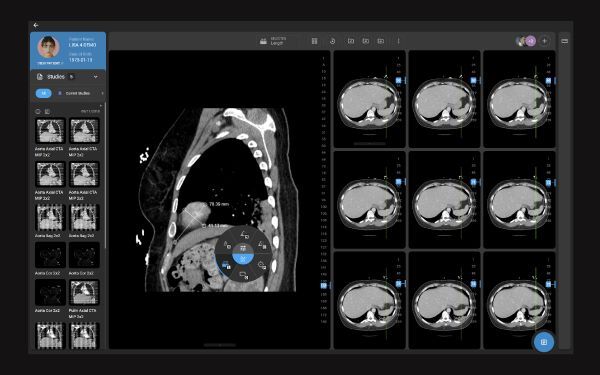600x375 pixels.
Task: Click the history clock icon in toolbar
Action: (333, 41)
